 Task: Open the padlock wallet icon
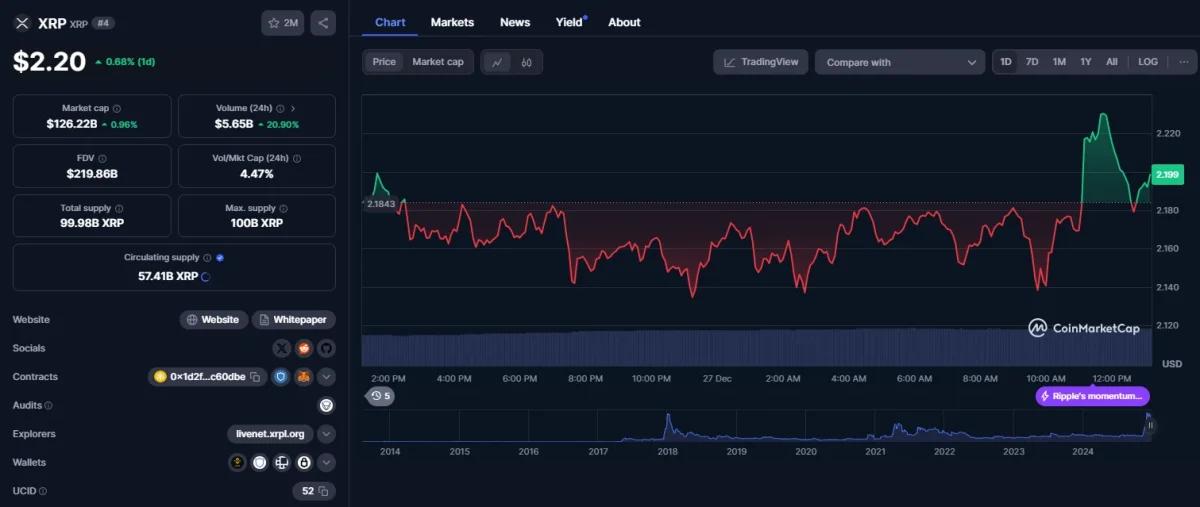[303, 463]
